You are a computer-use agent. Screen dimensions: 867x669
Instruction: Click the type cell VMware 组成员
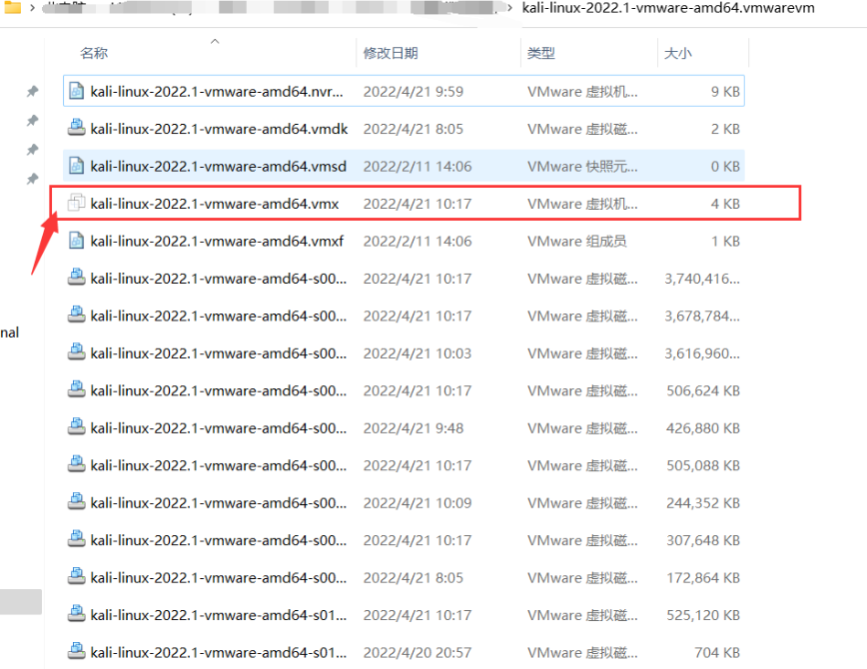pos(577,241)
